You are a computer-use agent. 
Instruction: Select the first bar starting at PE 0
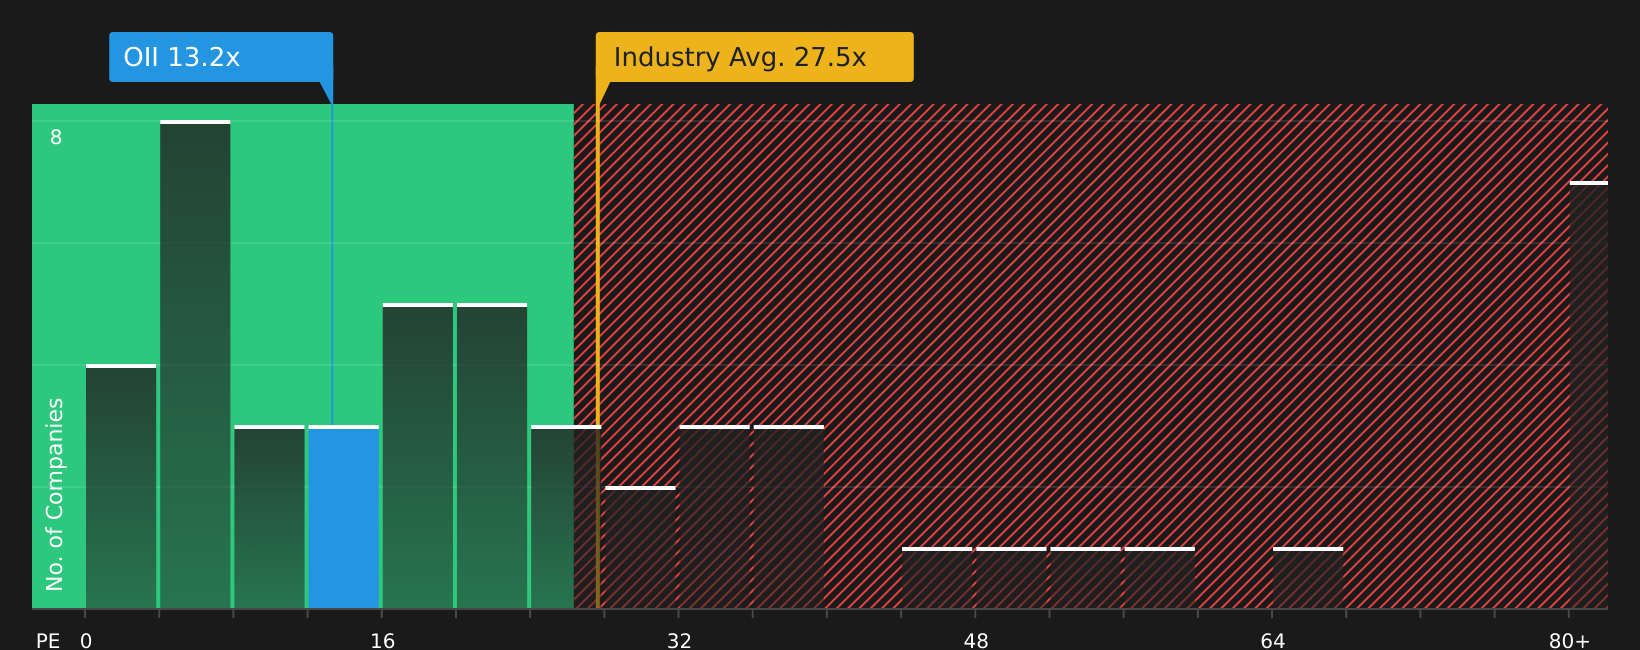point(121,486)
